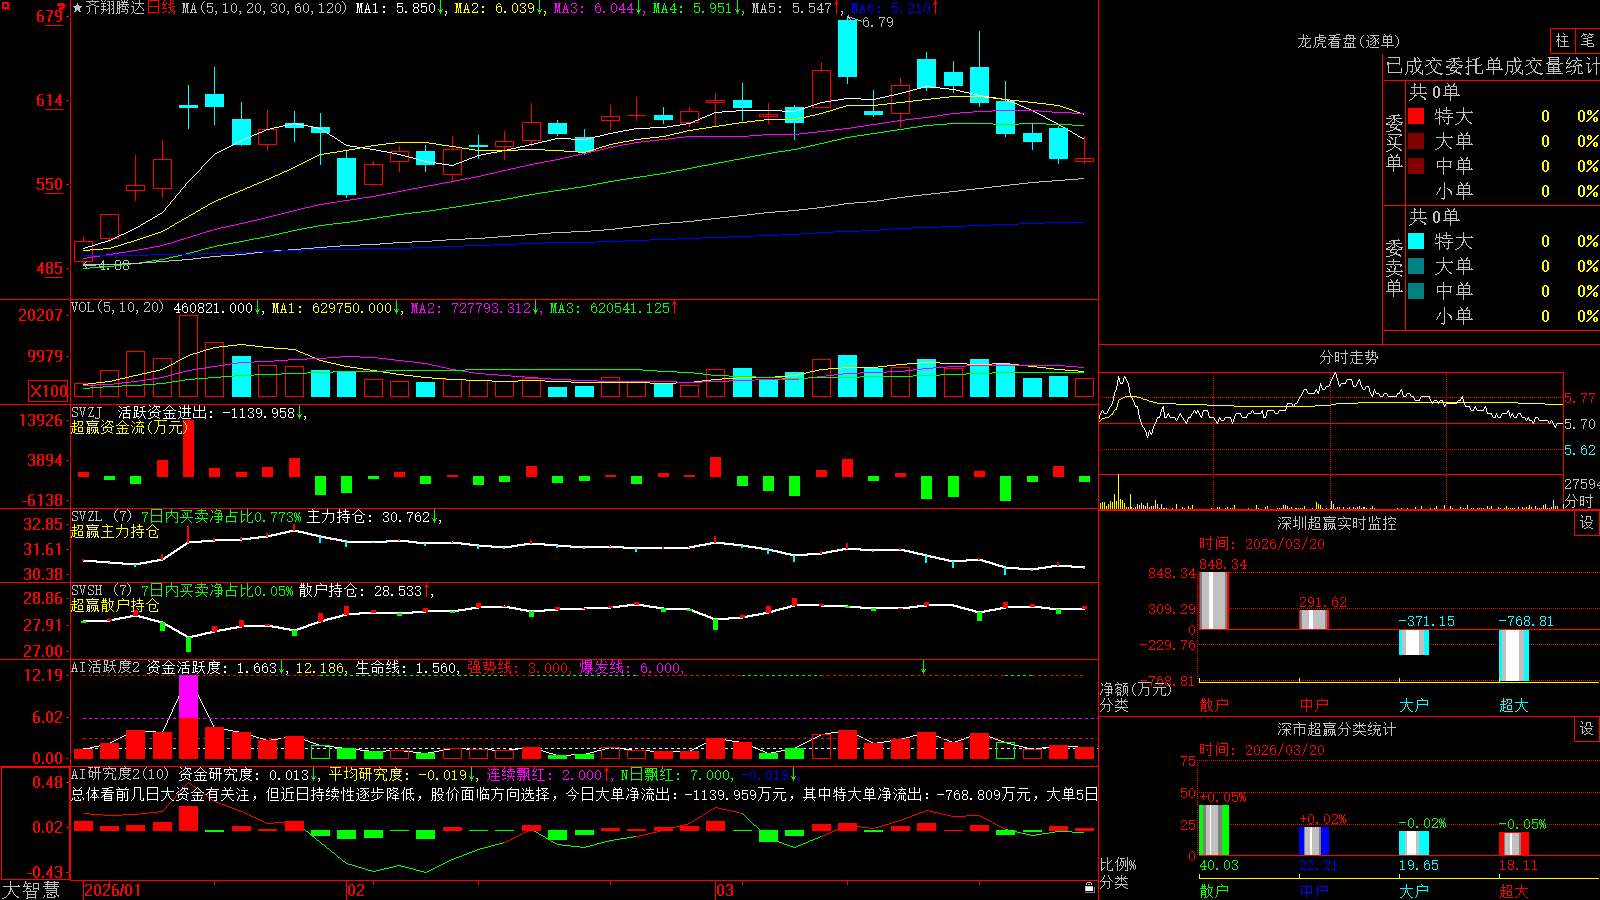Click 大户 bar 19.65 in 分类统计 chart
Image resolution: width=1600 pixels, height=900 pixels.
click(1414, 843)
